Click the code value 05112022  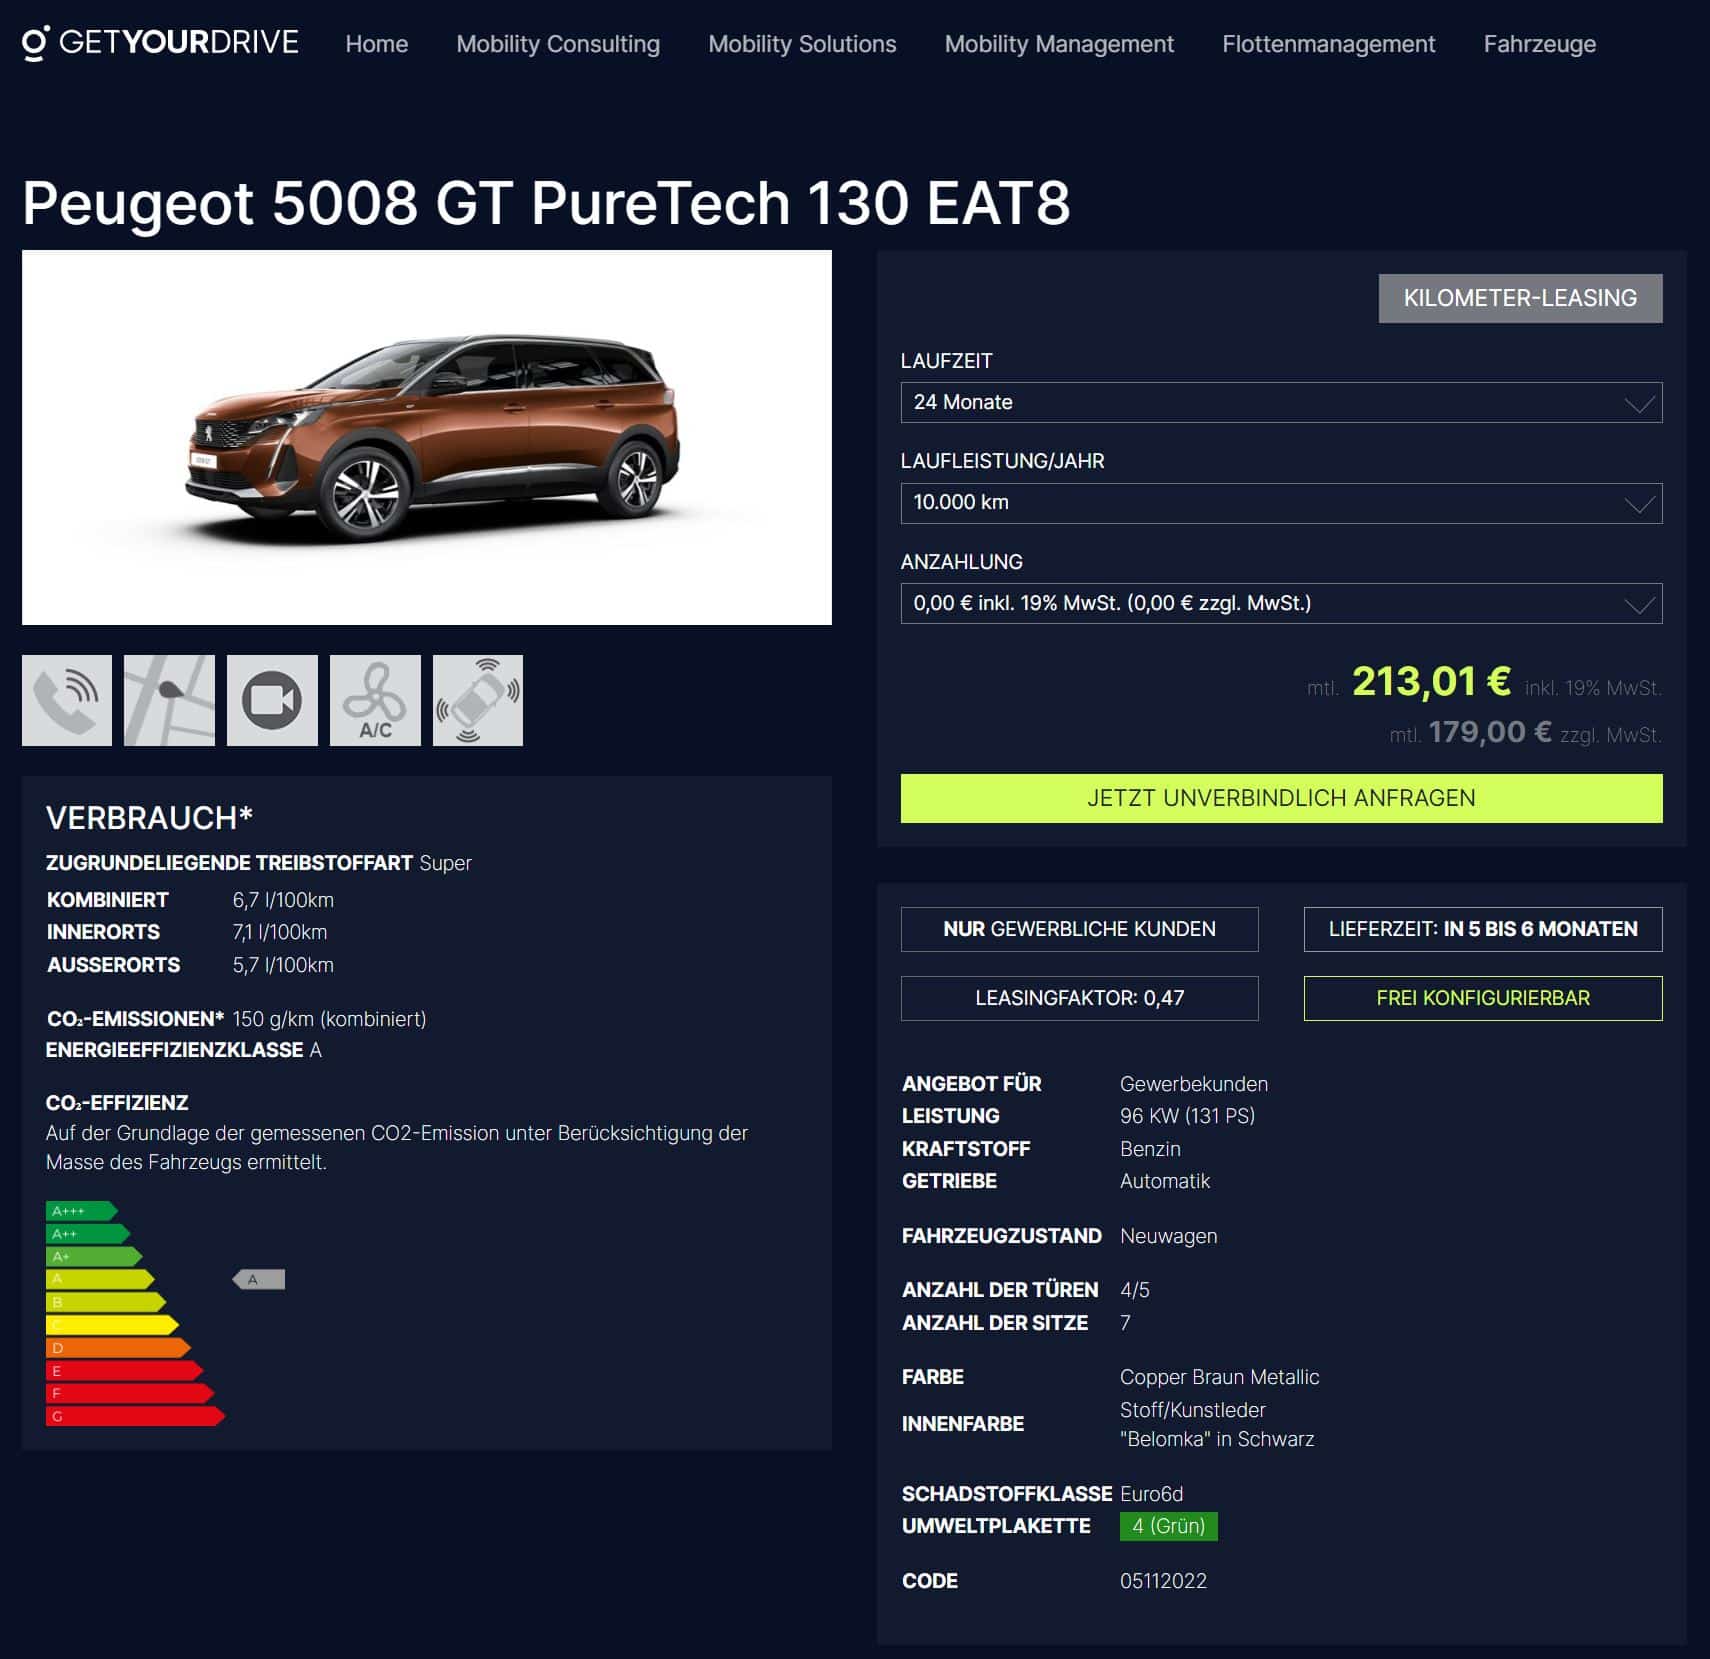1163,1581
